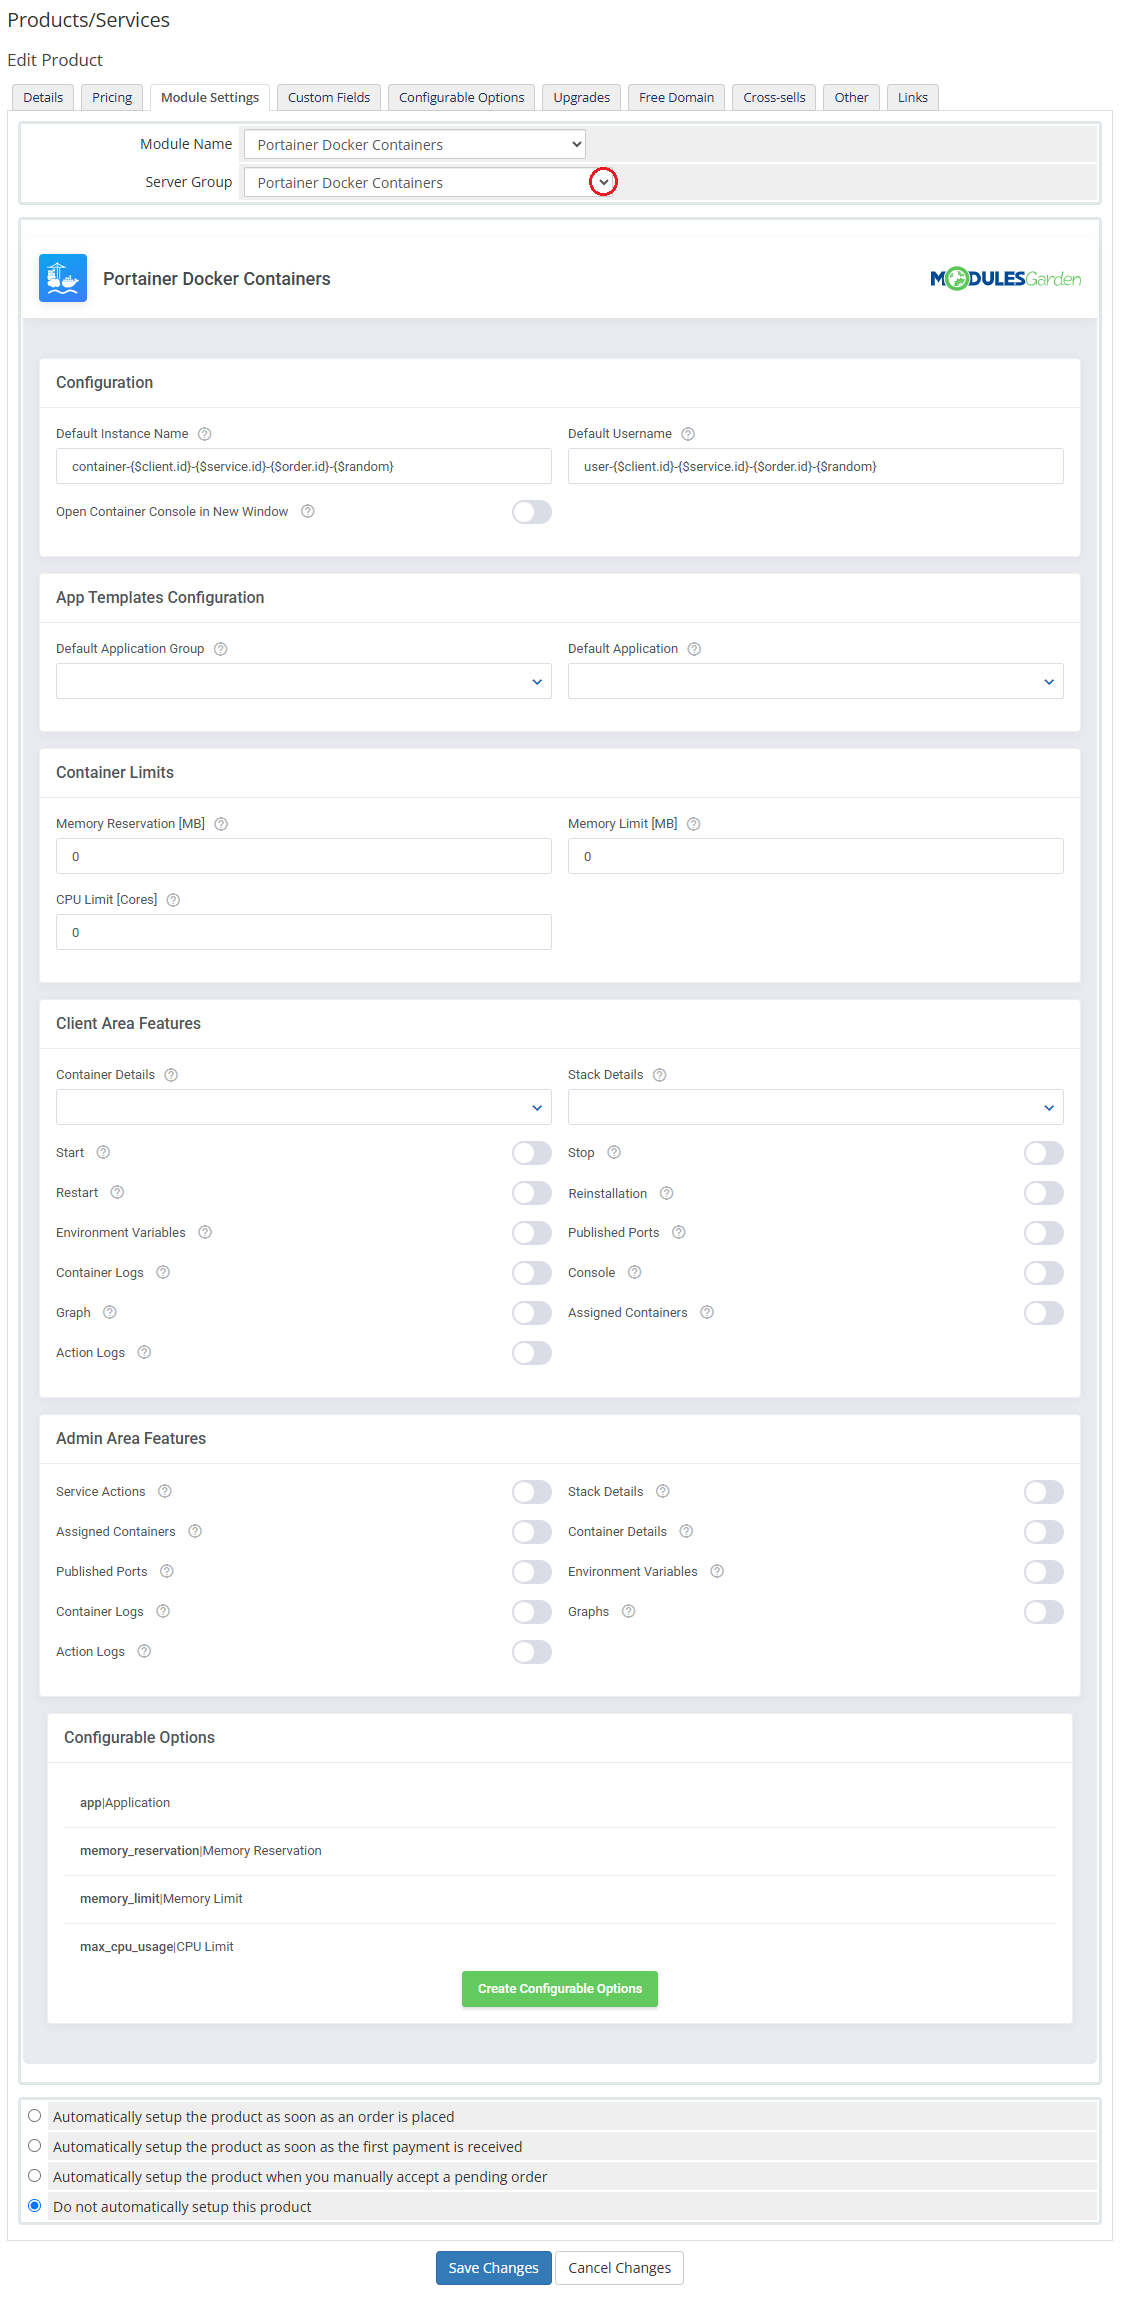The width and height of the screenshot is (1121, 2303).
Task: Click the 'memory_limit|Memory Limit' option row
Action: [x=560, y=1899]
